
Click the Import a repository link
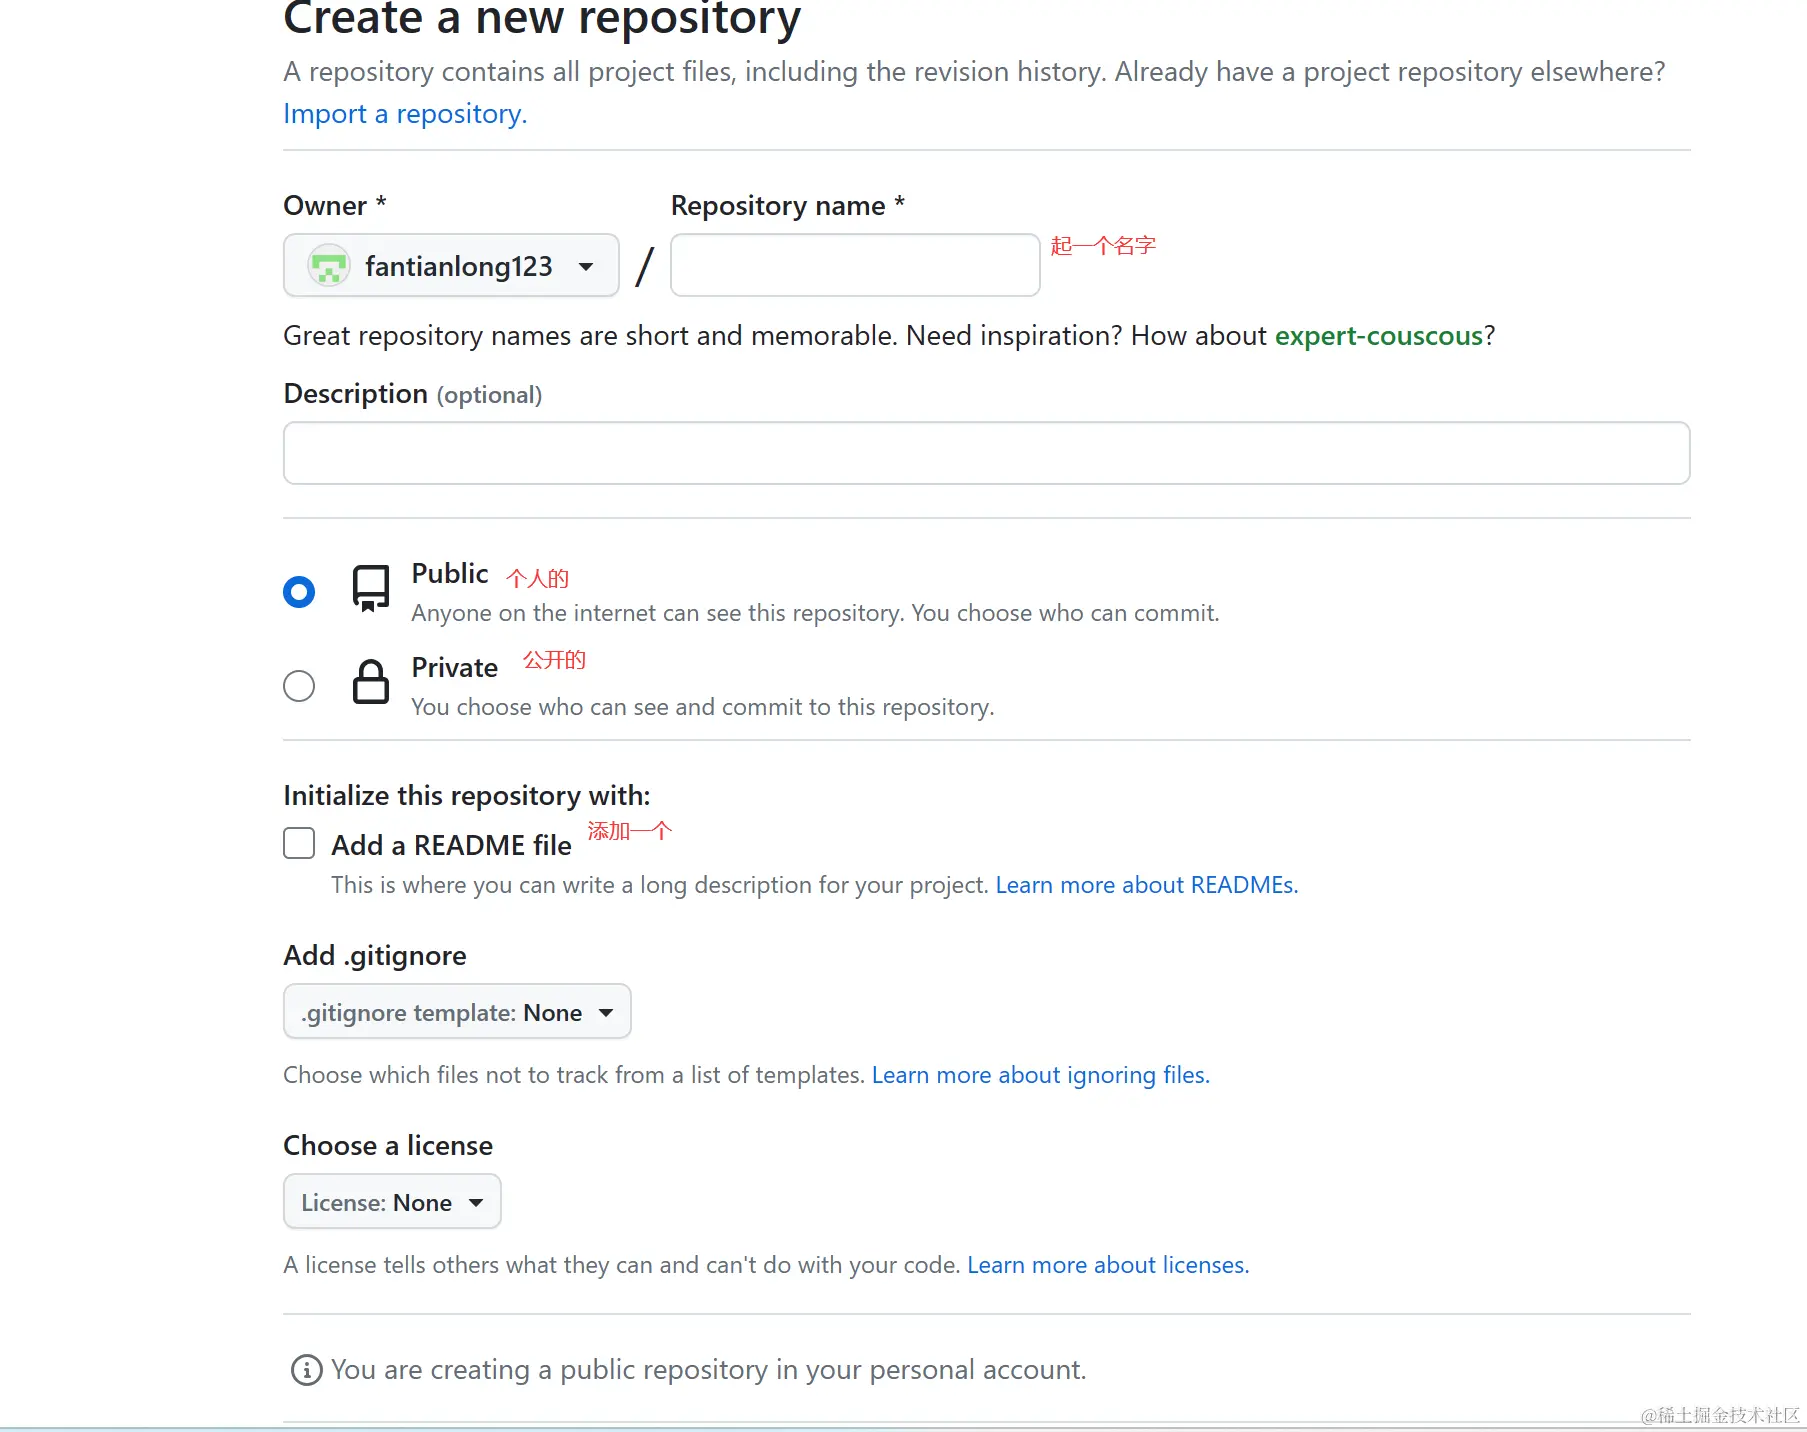[x=404, y=114]
